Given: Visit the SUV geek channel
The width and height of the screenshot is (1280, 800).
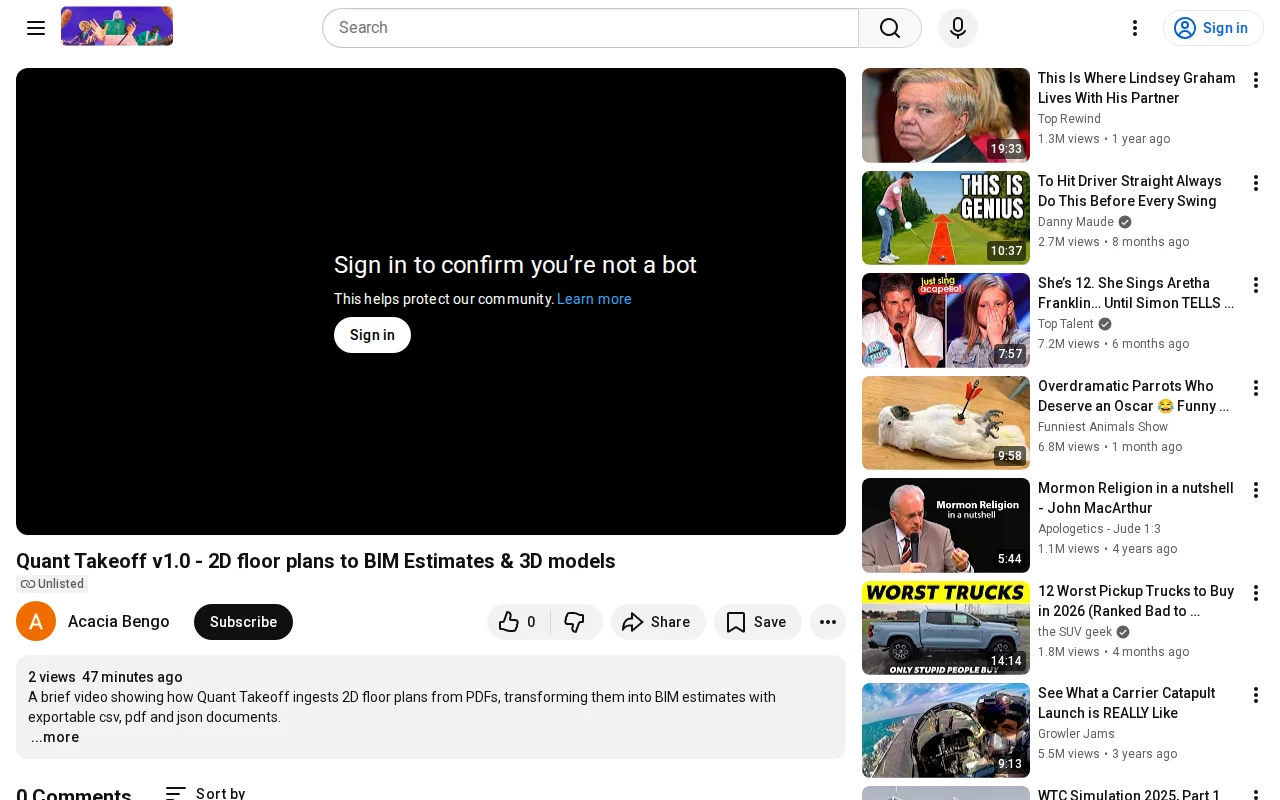Looking at the screenshot, I should [x=1075, y=632].
